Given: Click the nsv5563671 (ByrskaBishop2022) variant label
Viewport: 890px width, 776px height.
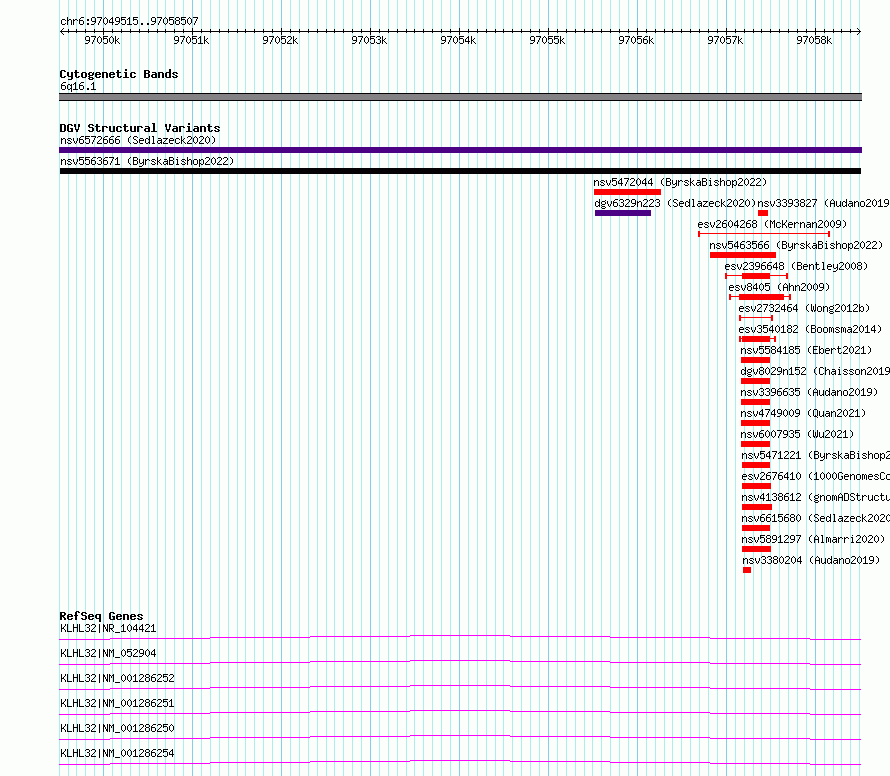Looking at the screenshot, I should [147, 161].
